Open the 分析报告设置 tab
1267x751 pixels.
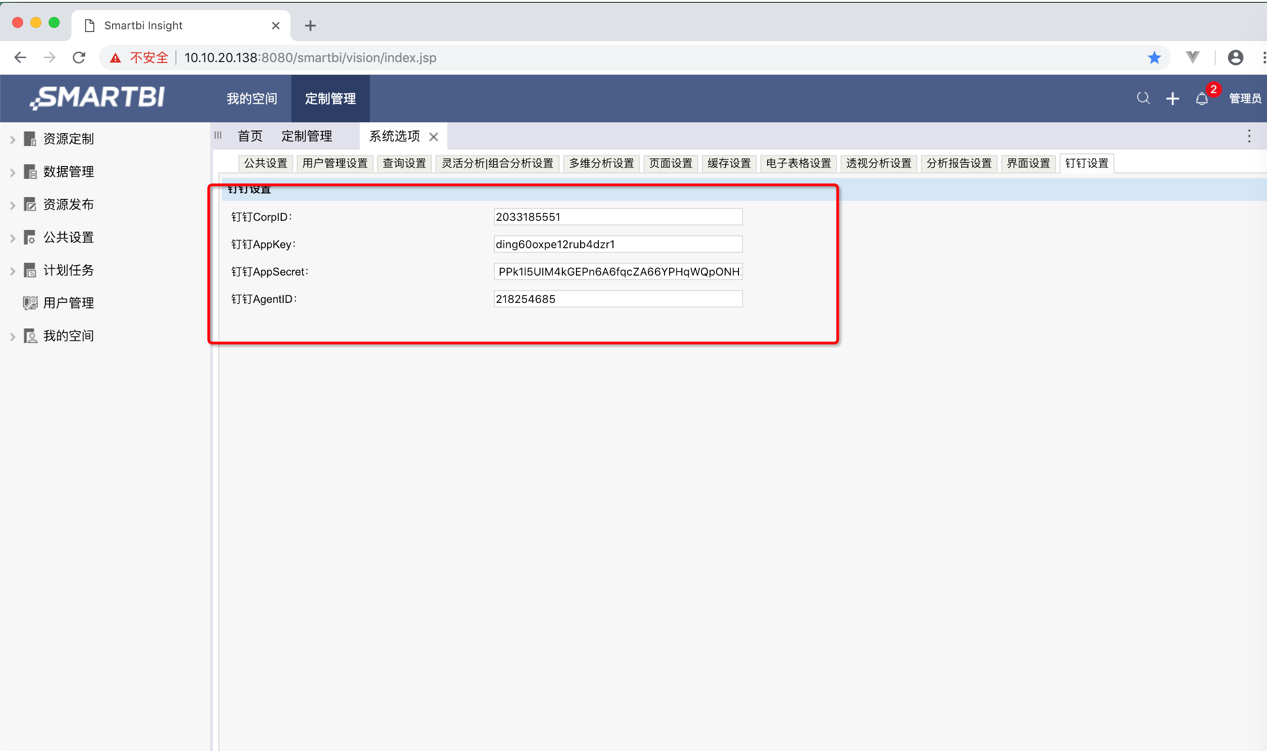[x=958, y=163]
